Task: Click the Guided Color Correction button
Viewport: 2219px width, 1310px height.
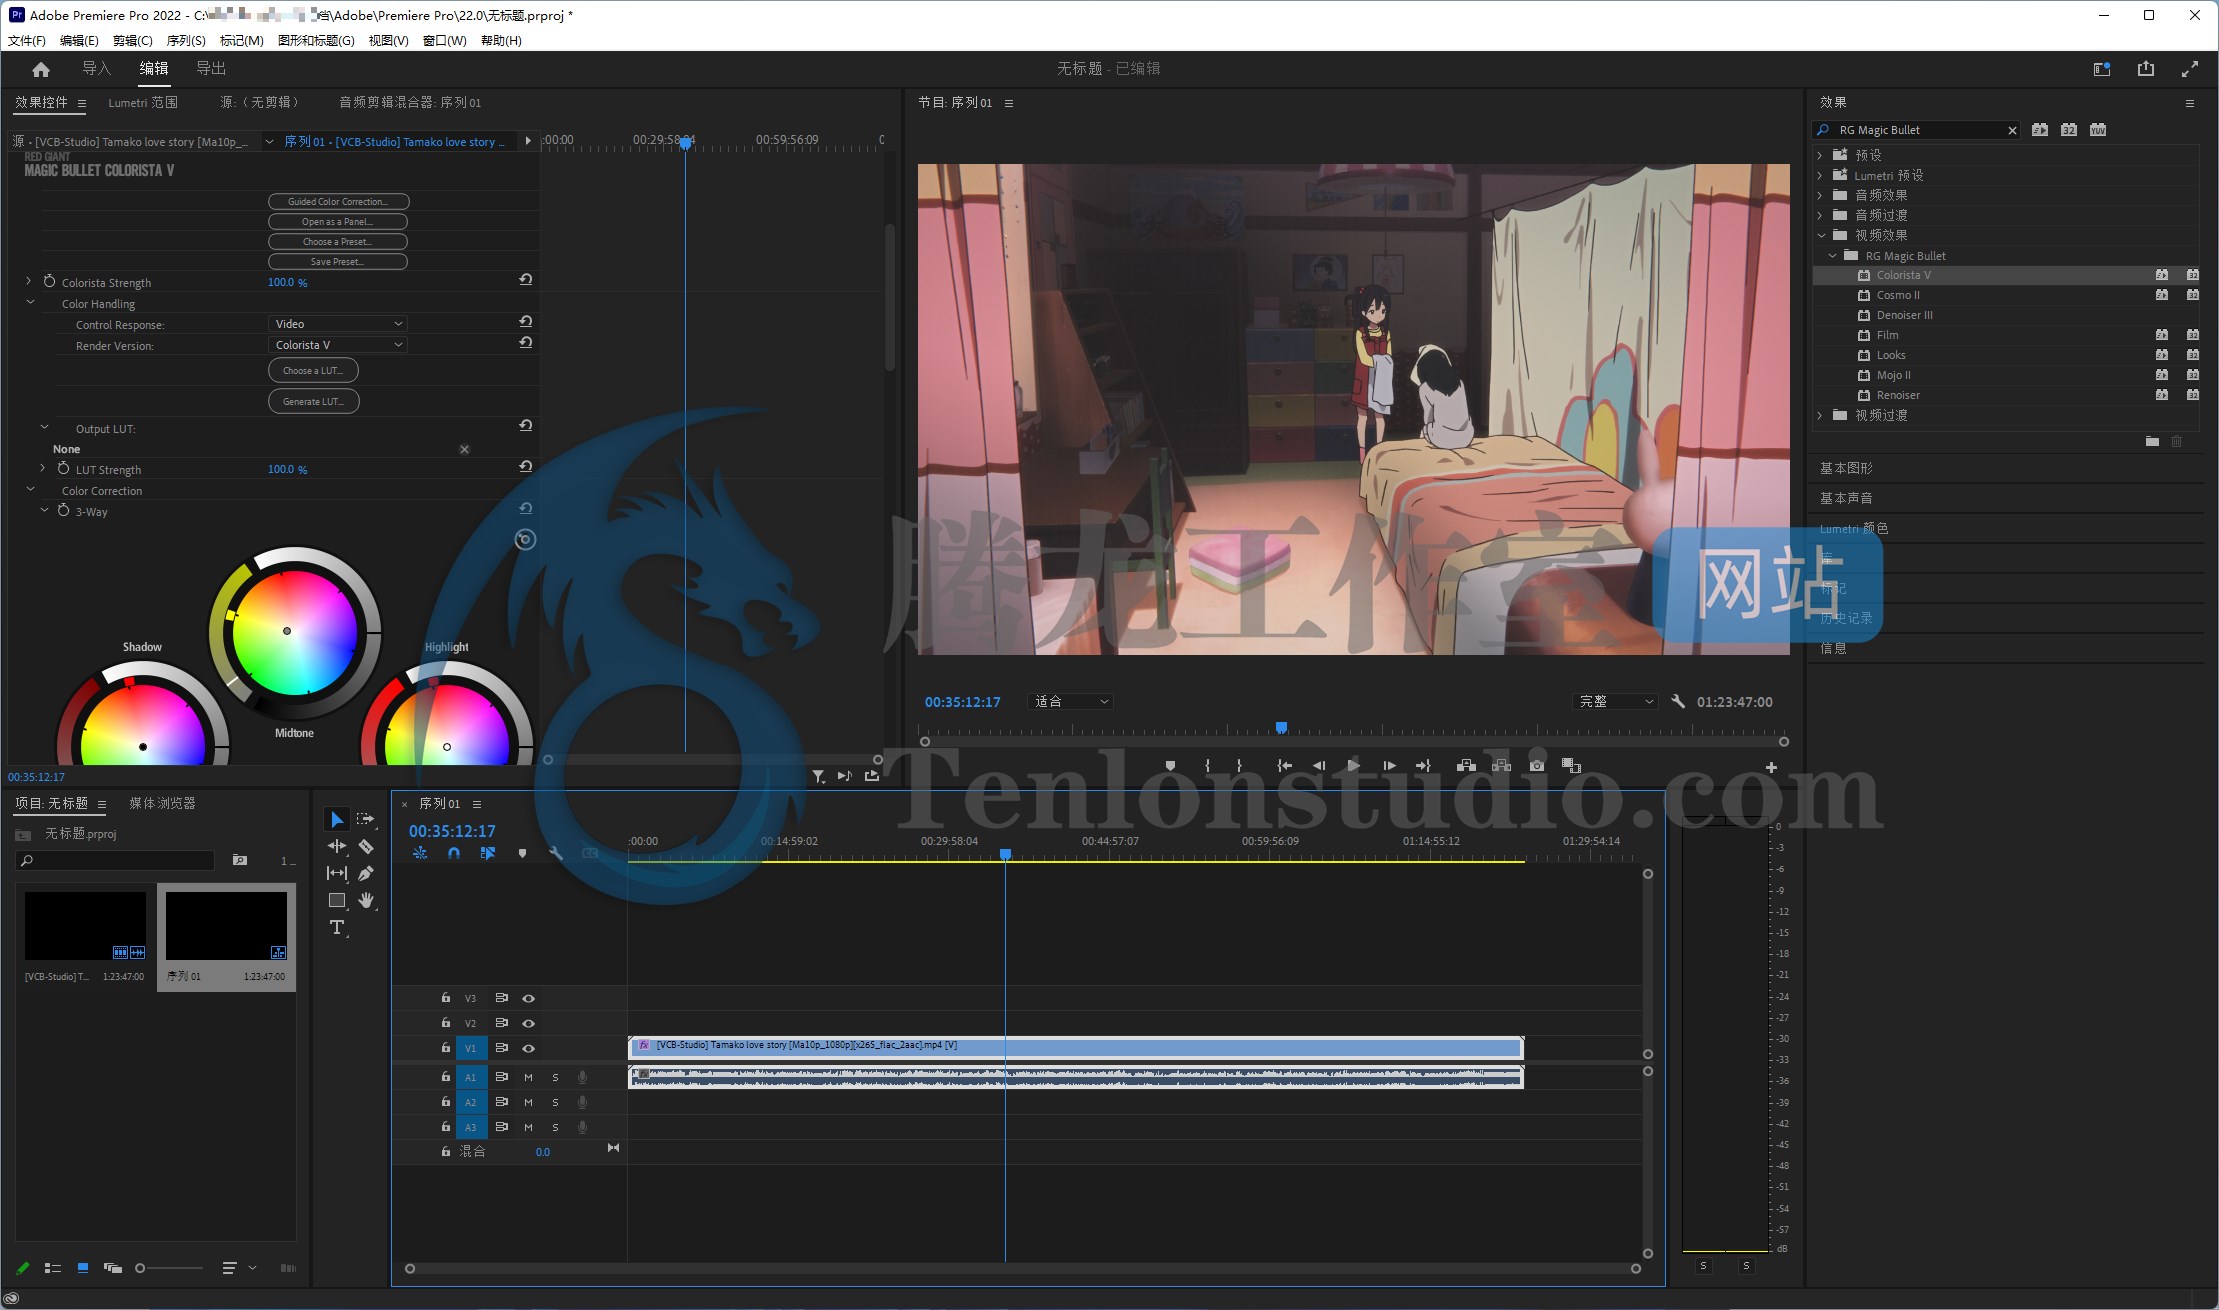Action: coord(339,201)
